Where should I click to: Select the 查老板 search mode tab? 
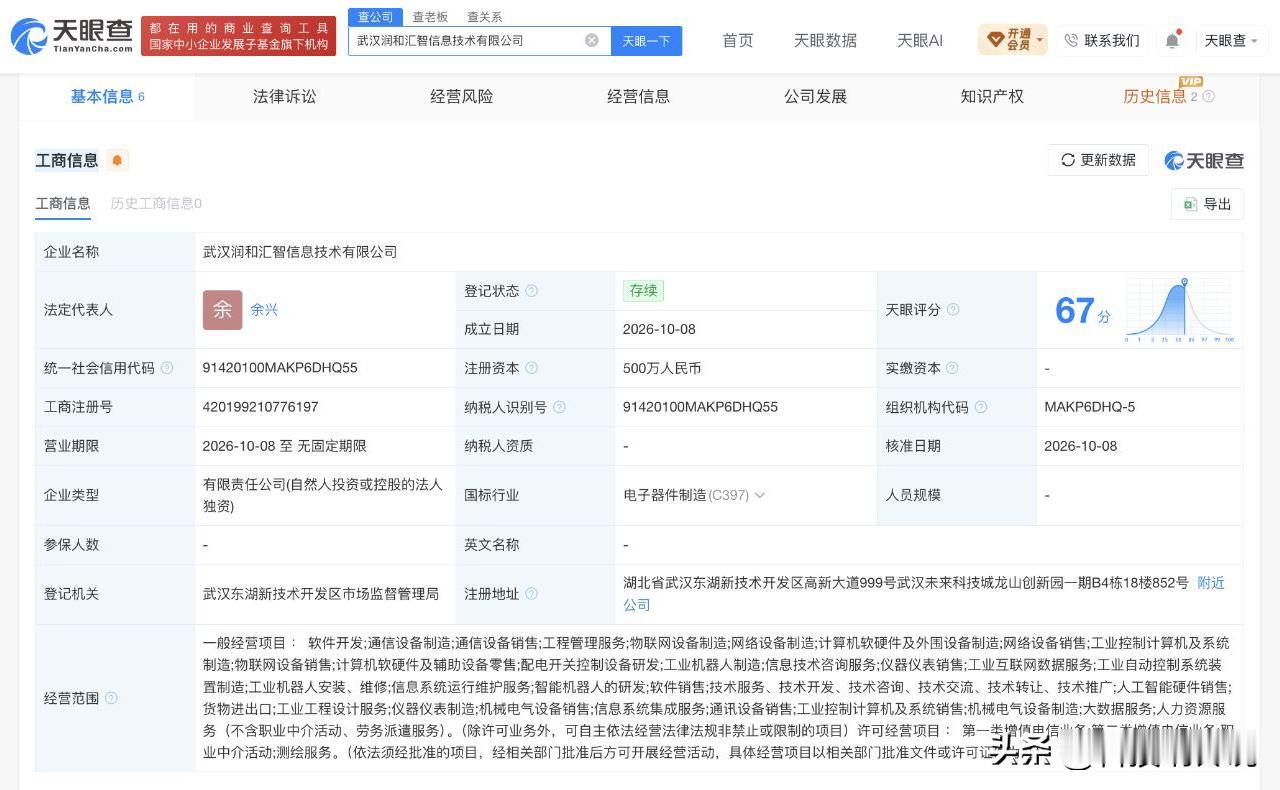(430, 17)
